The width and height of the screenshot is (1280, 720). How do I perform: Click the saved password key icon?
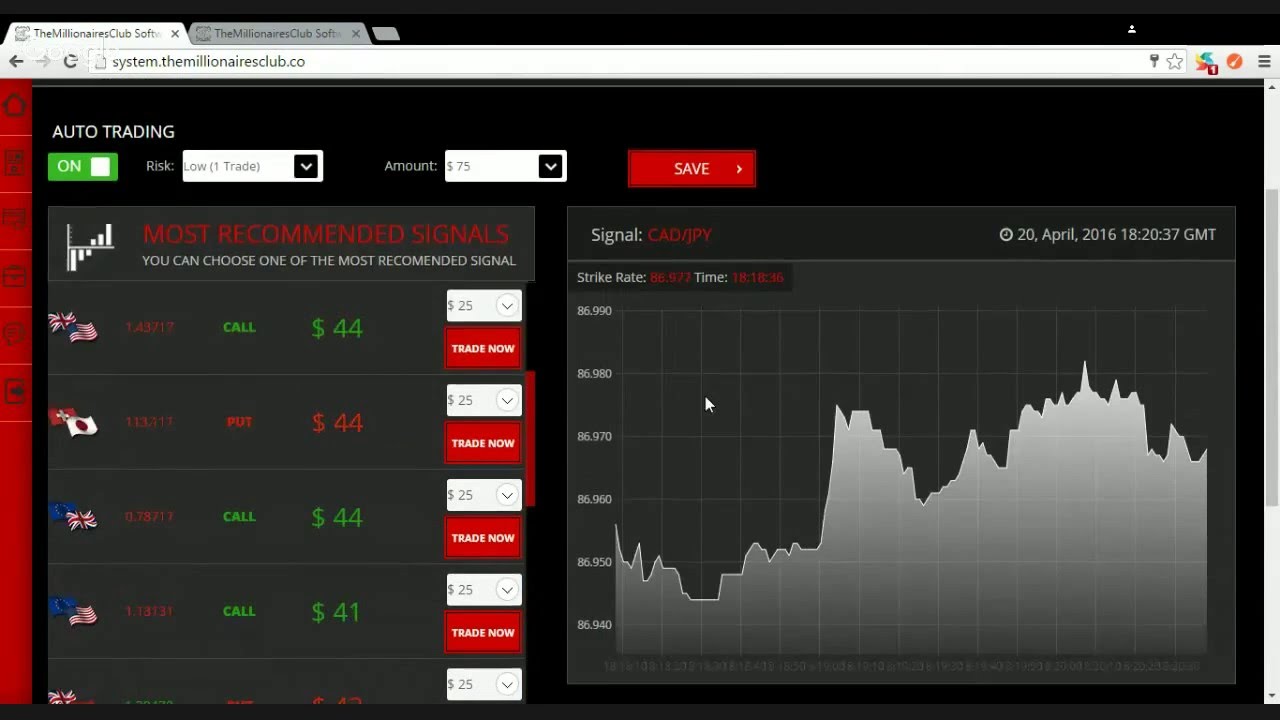[1154, 61]
